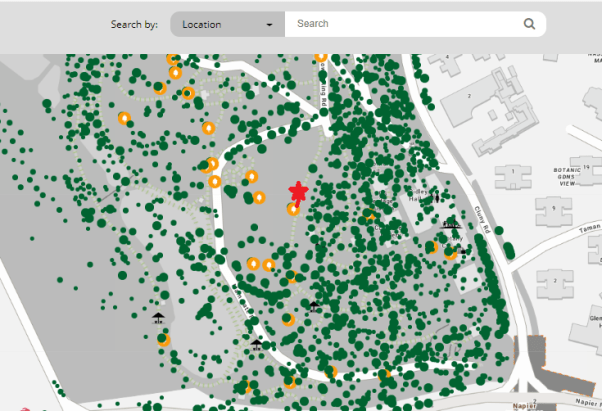Viewport: 602px width, 411px height.
Task: Click the dropdown arrow beside Location
Action: pos(270,24)
